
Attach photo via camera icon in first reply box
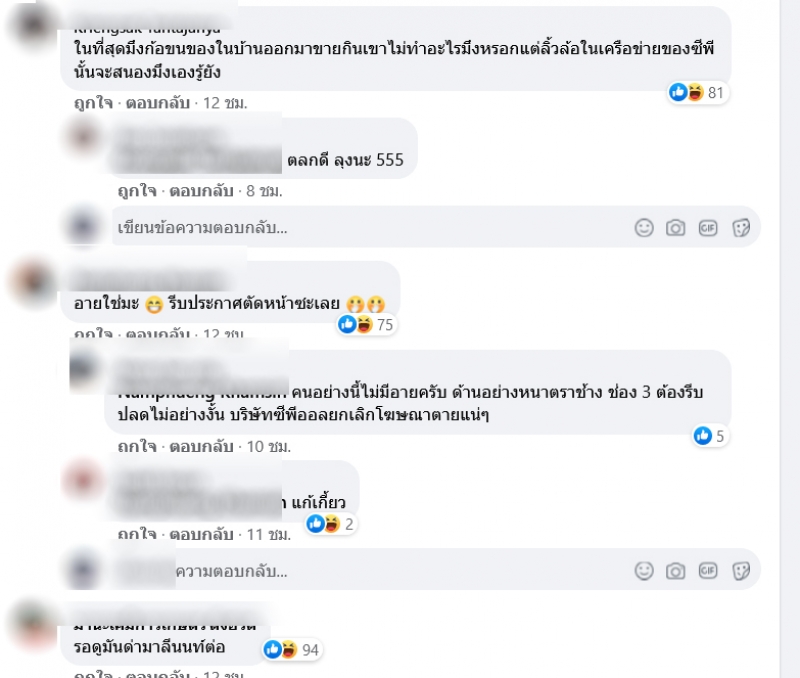coord(676,228)
